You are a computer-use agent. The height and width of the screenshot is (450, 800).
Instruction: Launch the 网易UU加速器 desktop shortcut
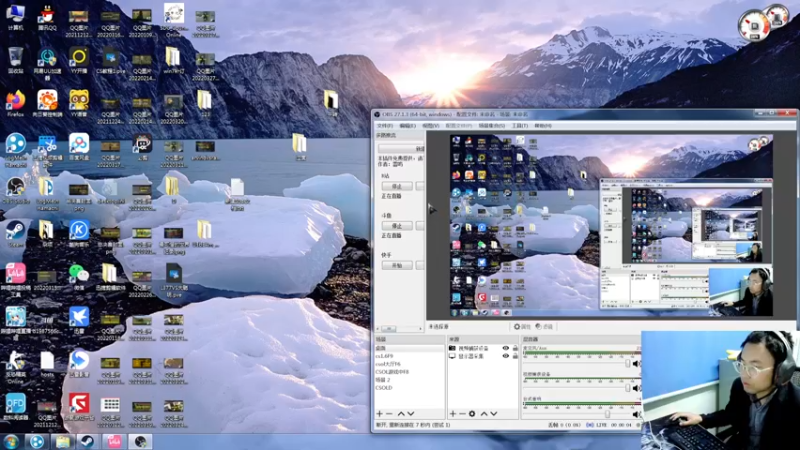click(x=47, y=63)
